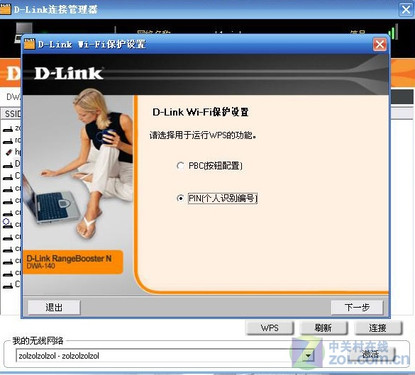Click the 我的无线网络 group label

(38, 341)
